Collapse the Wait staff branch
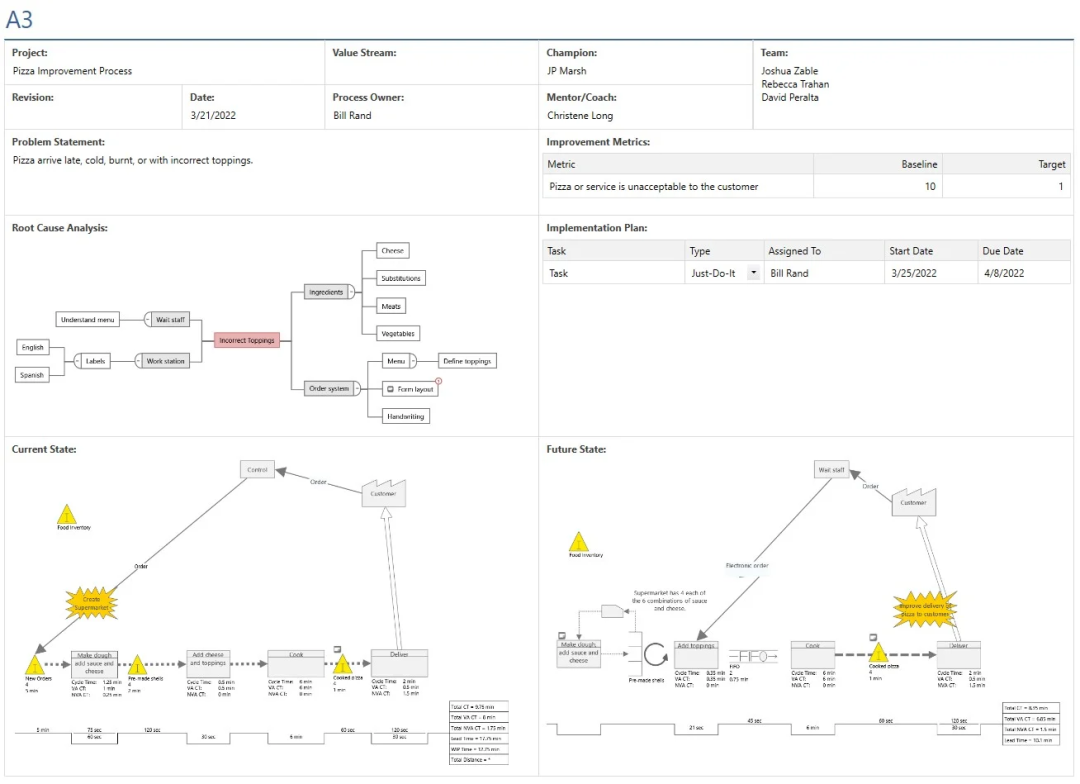This screenshot has height=784, width=1080. tap(149, 320)
